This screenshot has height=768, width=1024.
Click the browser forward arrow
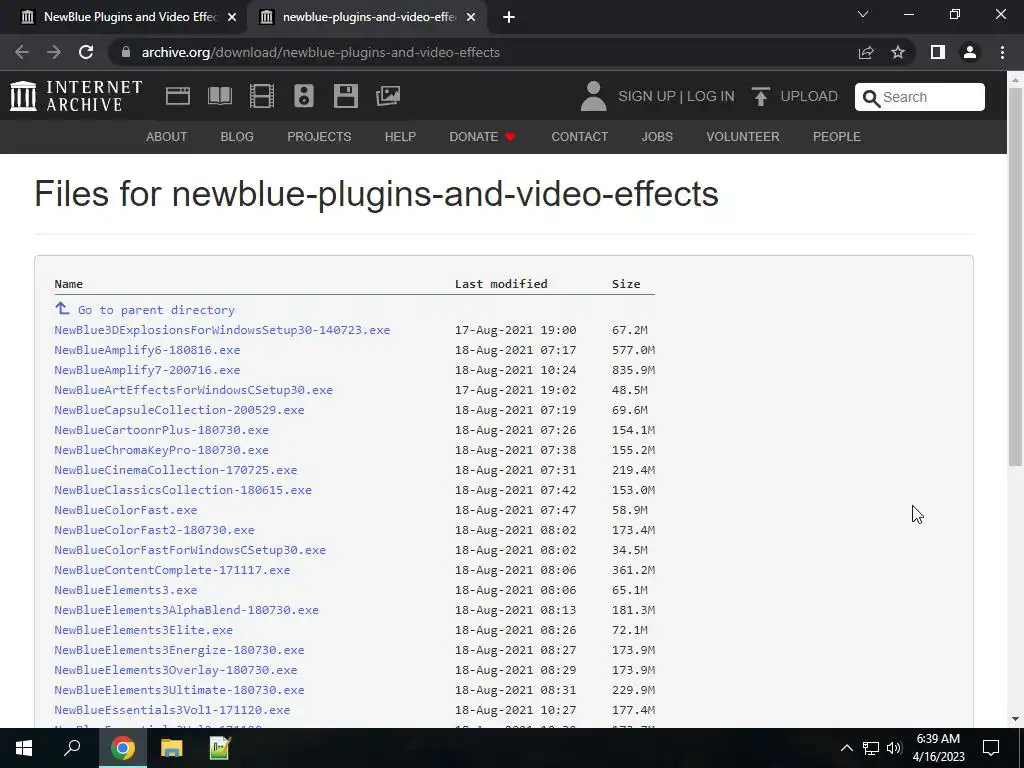[54, 52]
